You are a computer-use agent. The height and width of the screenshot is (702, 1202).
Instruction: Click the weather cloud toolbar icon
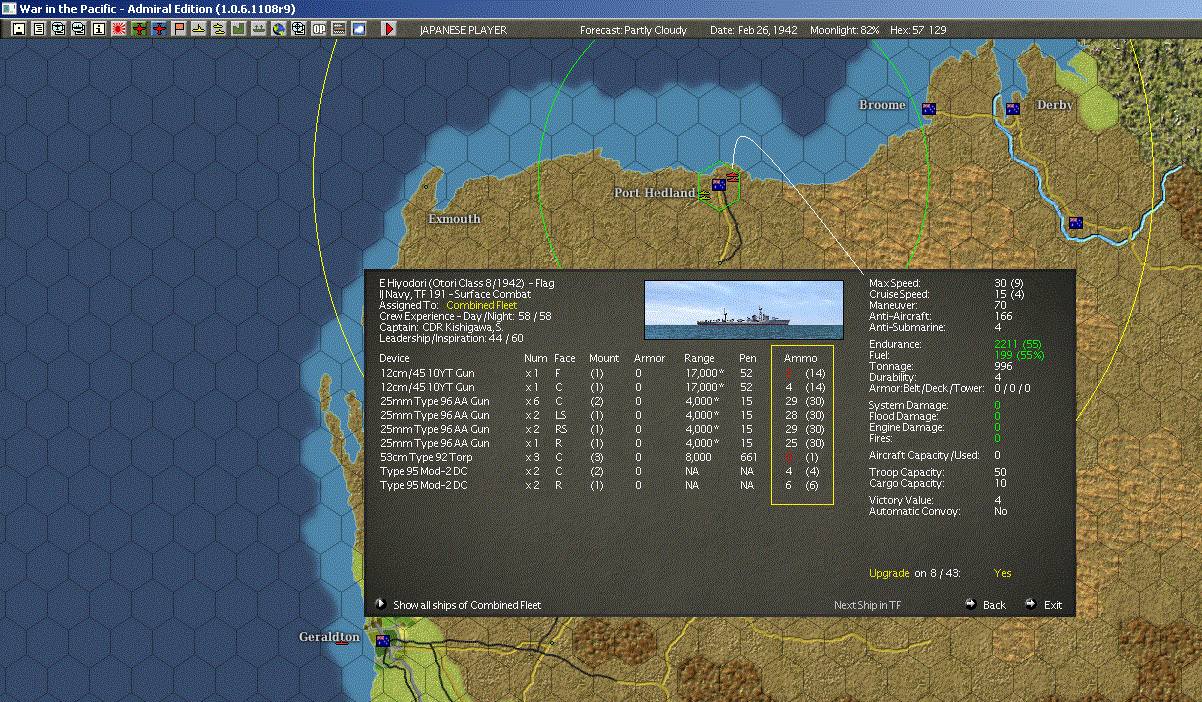(x=359, y=29)
